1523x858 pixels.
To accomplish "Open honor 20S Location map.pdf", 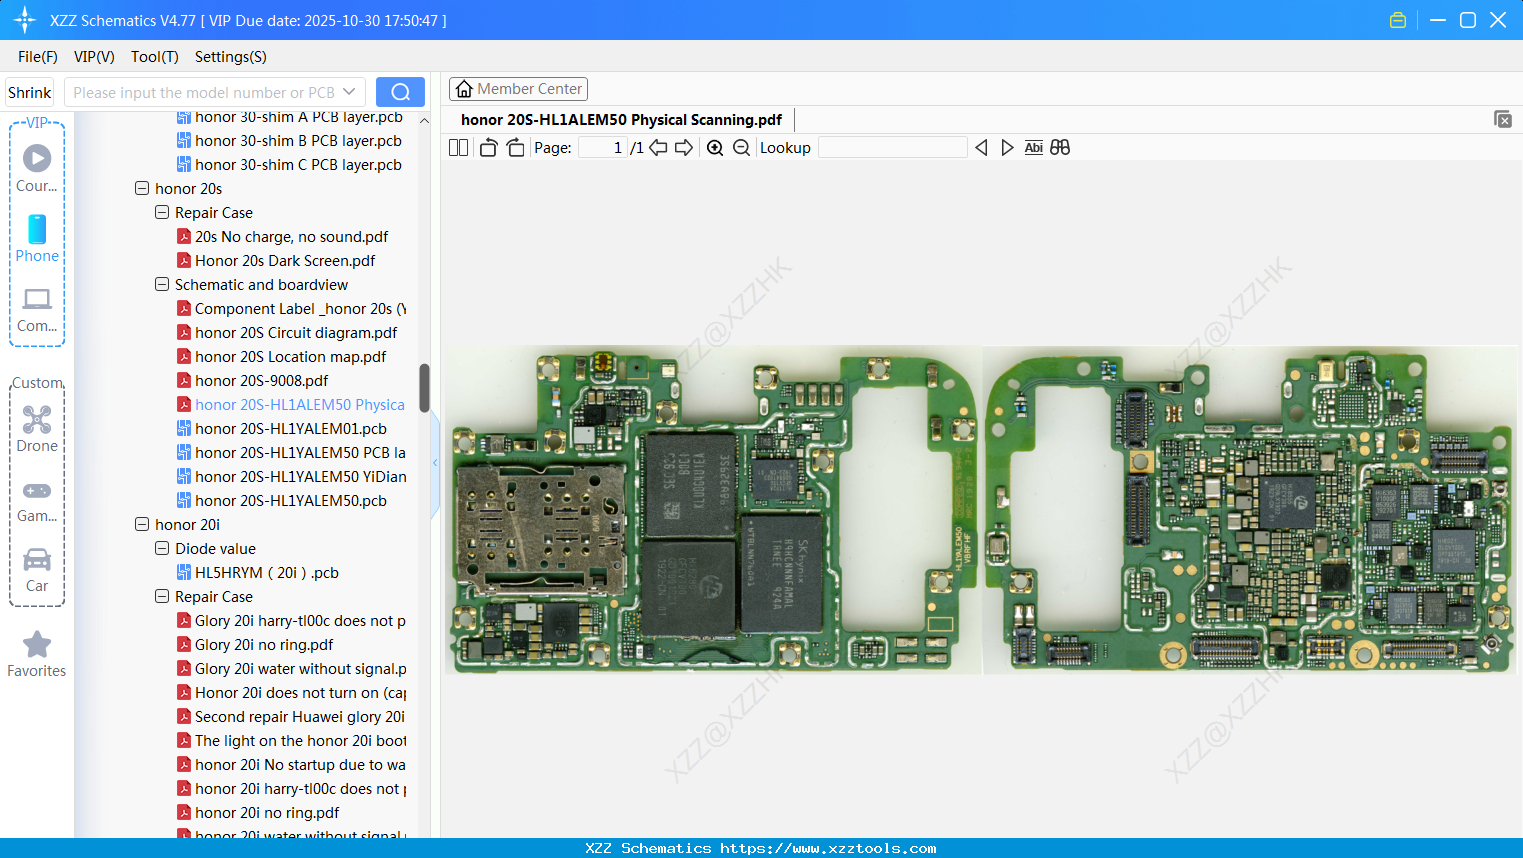I will [x=290, y=357].
